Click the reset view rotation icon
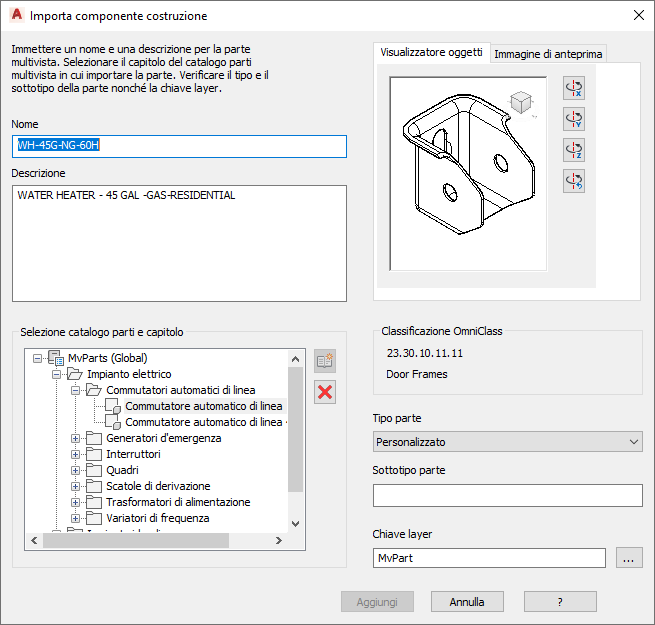The image size is (655, 625). point(574,181)
